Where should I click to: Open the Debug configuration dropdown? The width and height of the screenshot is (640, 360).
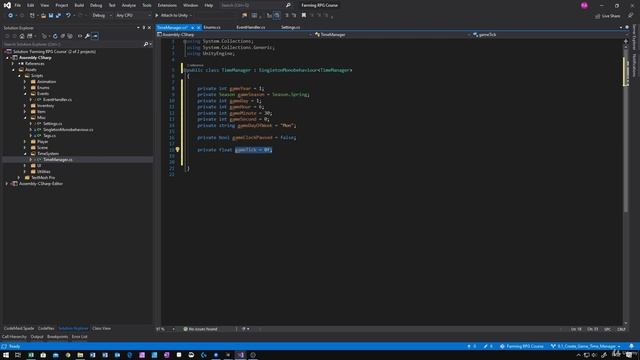point(101,16)
